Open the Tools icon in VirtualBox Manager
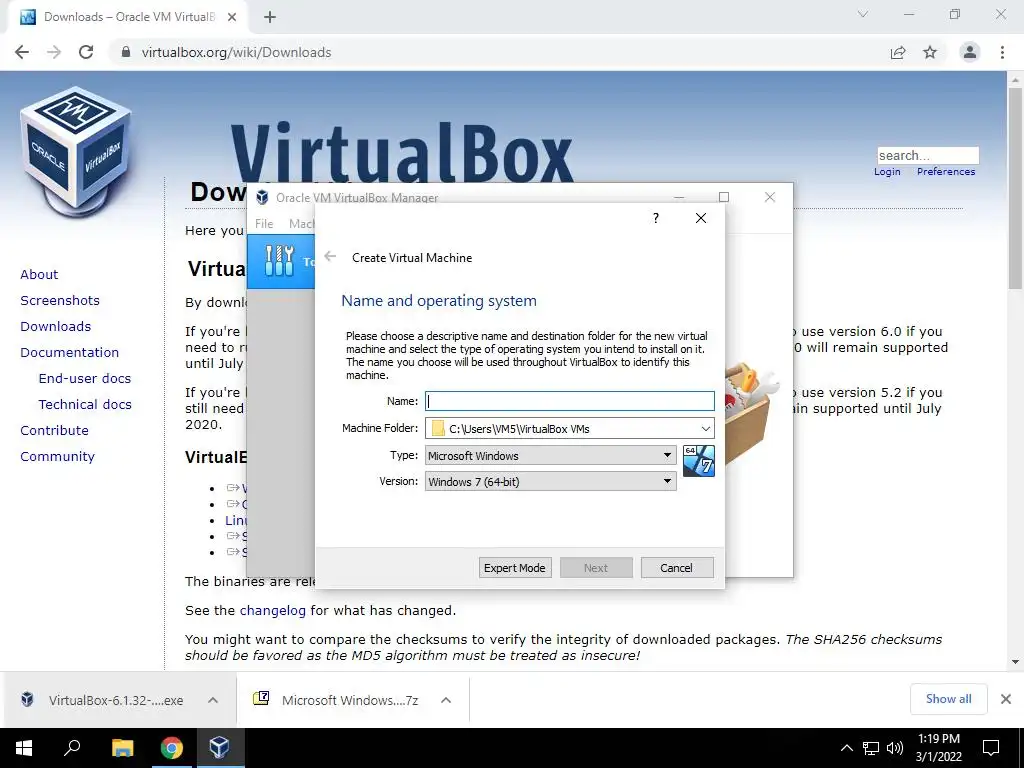 (x=280, y=261)
